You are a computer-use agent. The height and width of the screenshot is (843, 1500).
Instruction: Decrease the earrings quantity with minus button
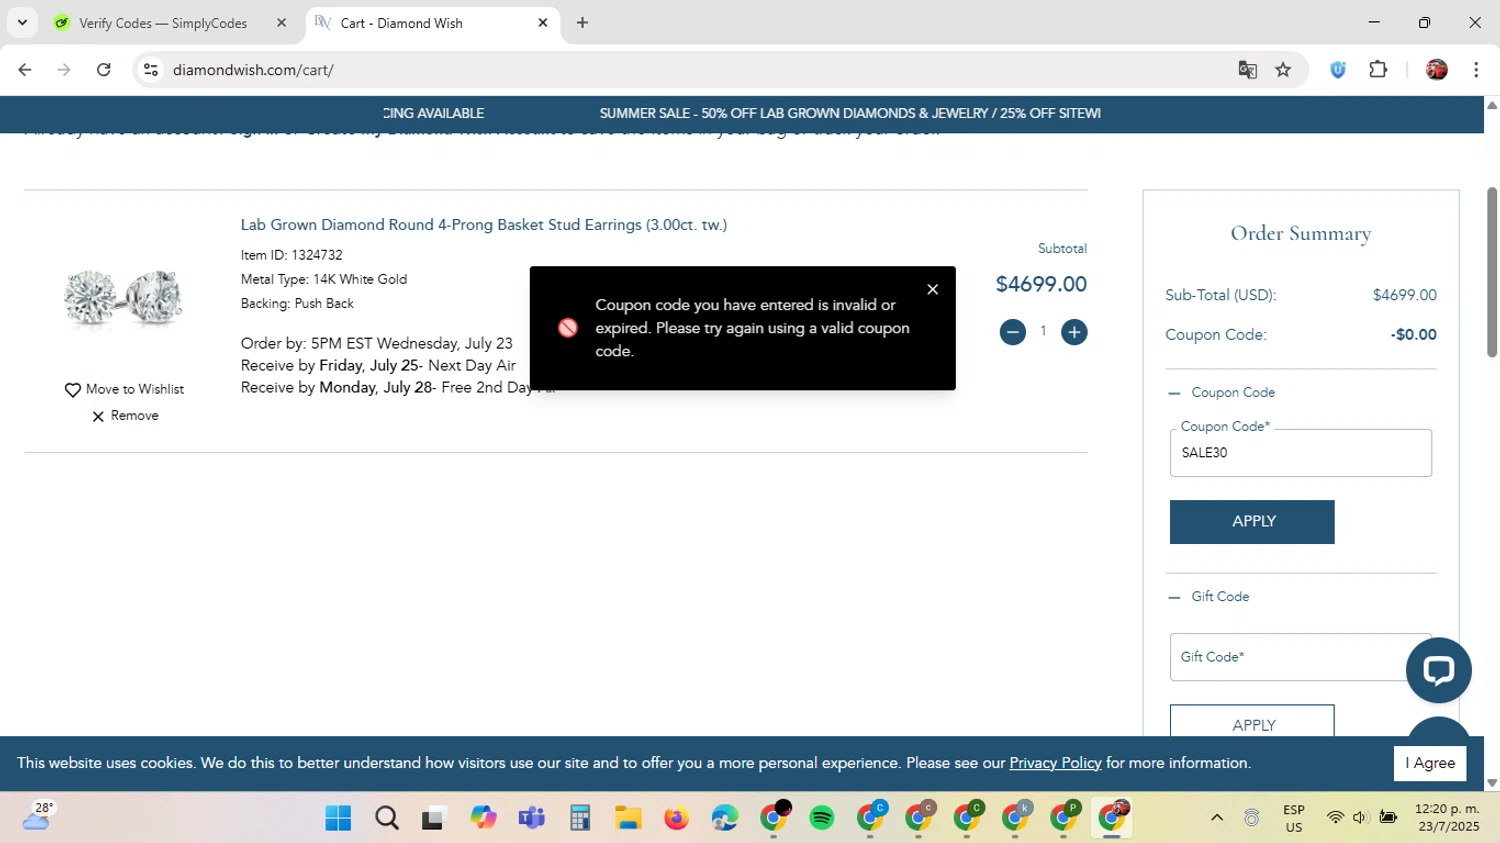click(1012, 332)
